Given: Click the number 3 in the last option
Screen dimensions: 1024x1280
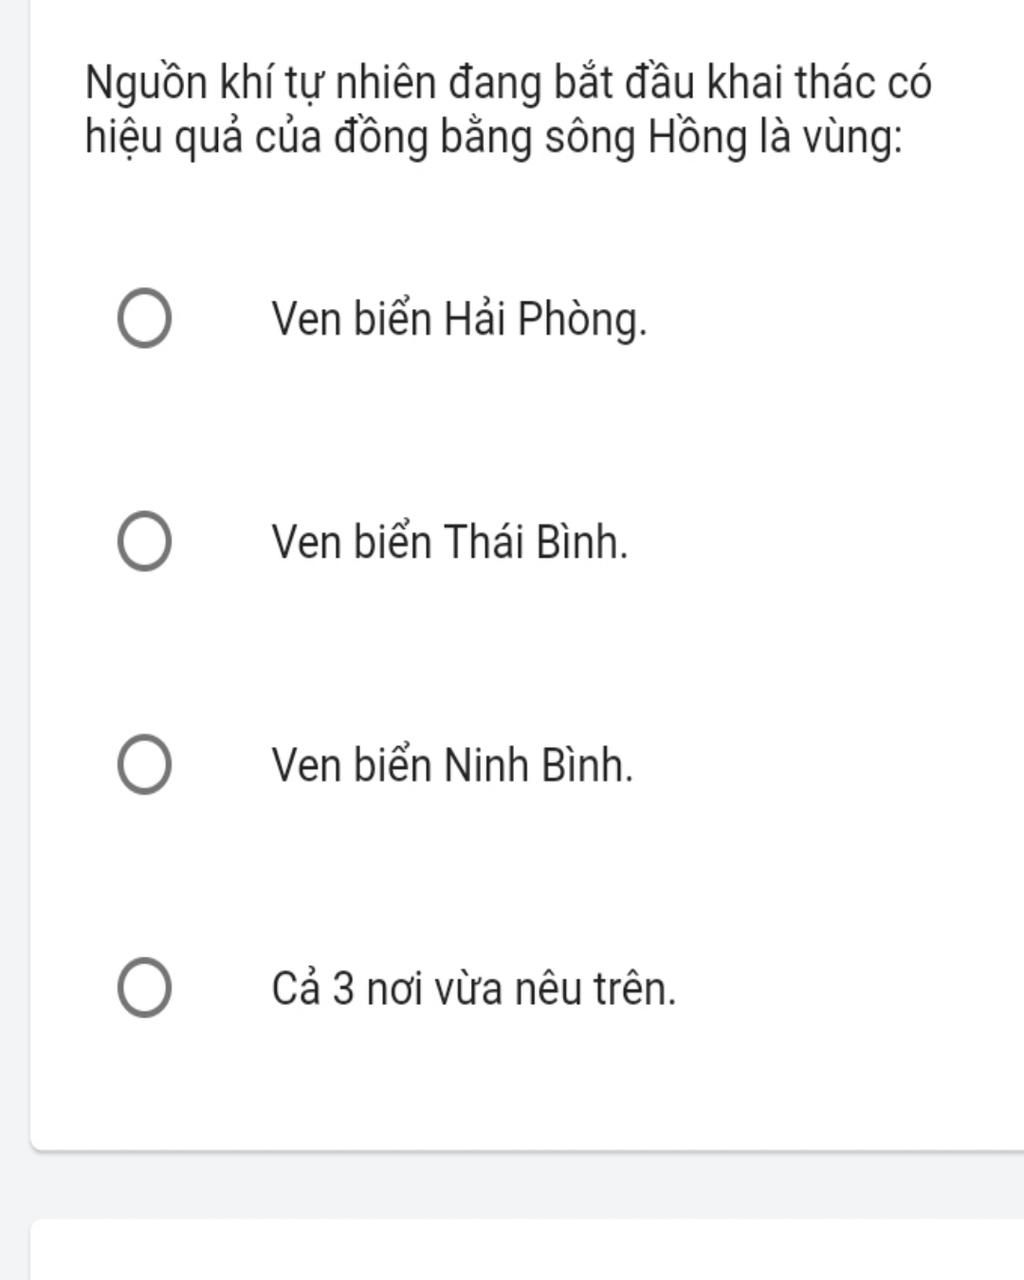Looking at the screenshot, I should (x=343, y=989).
